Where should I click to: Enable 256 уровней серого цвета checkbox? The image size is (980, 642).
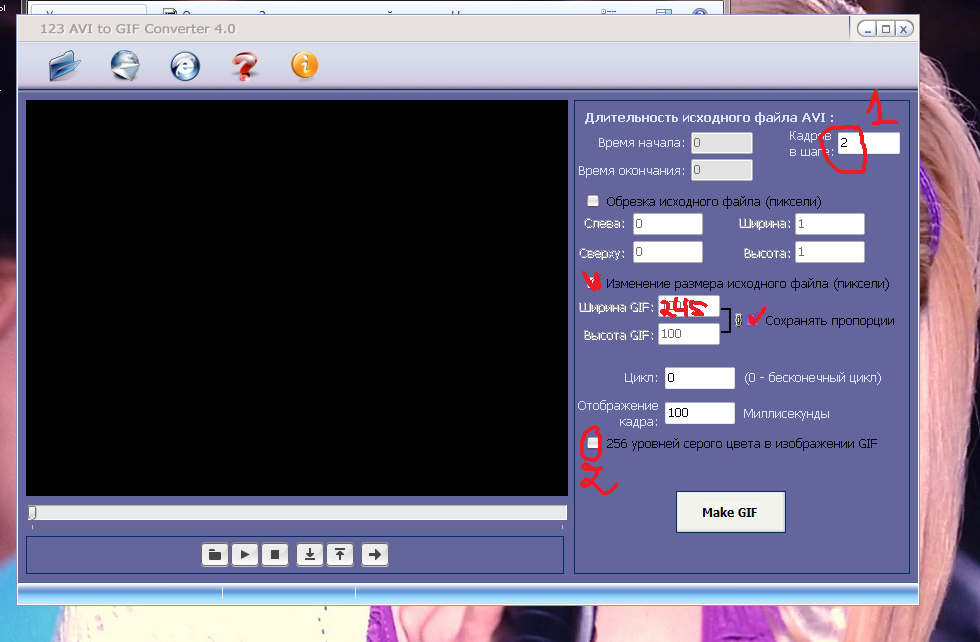(594, 443)
